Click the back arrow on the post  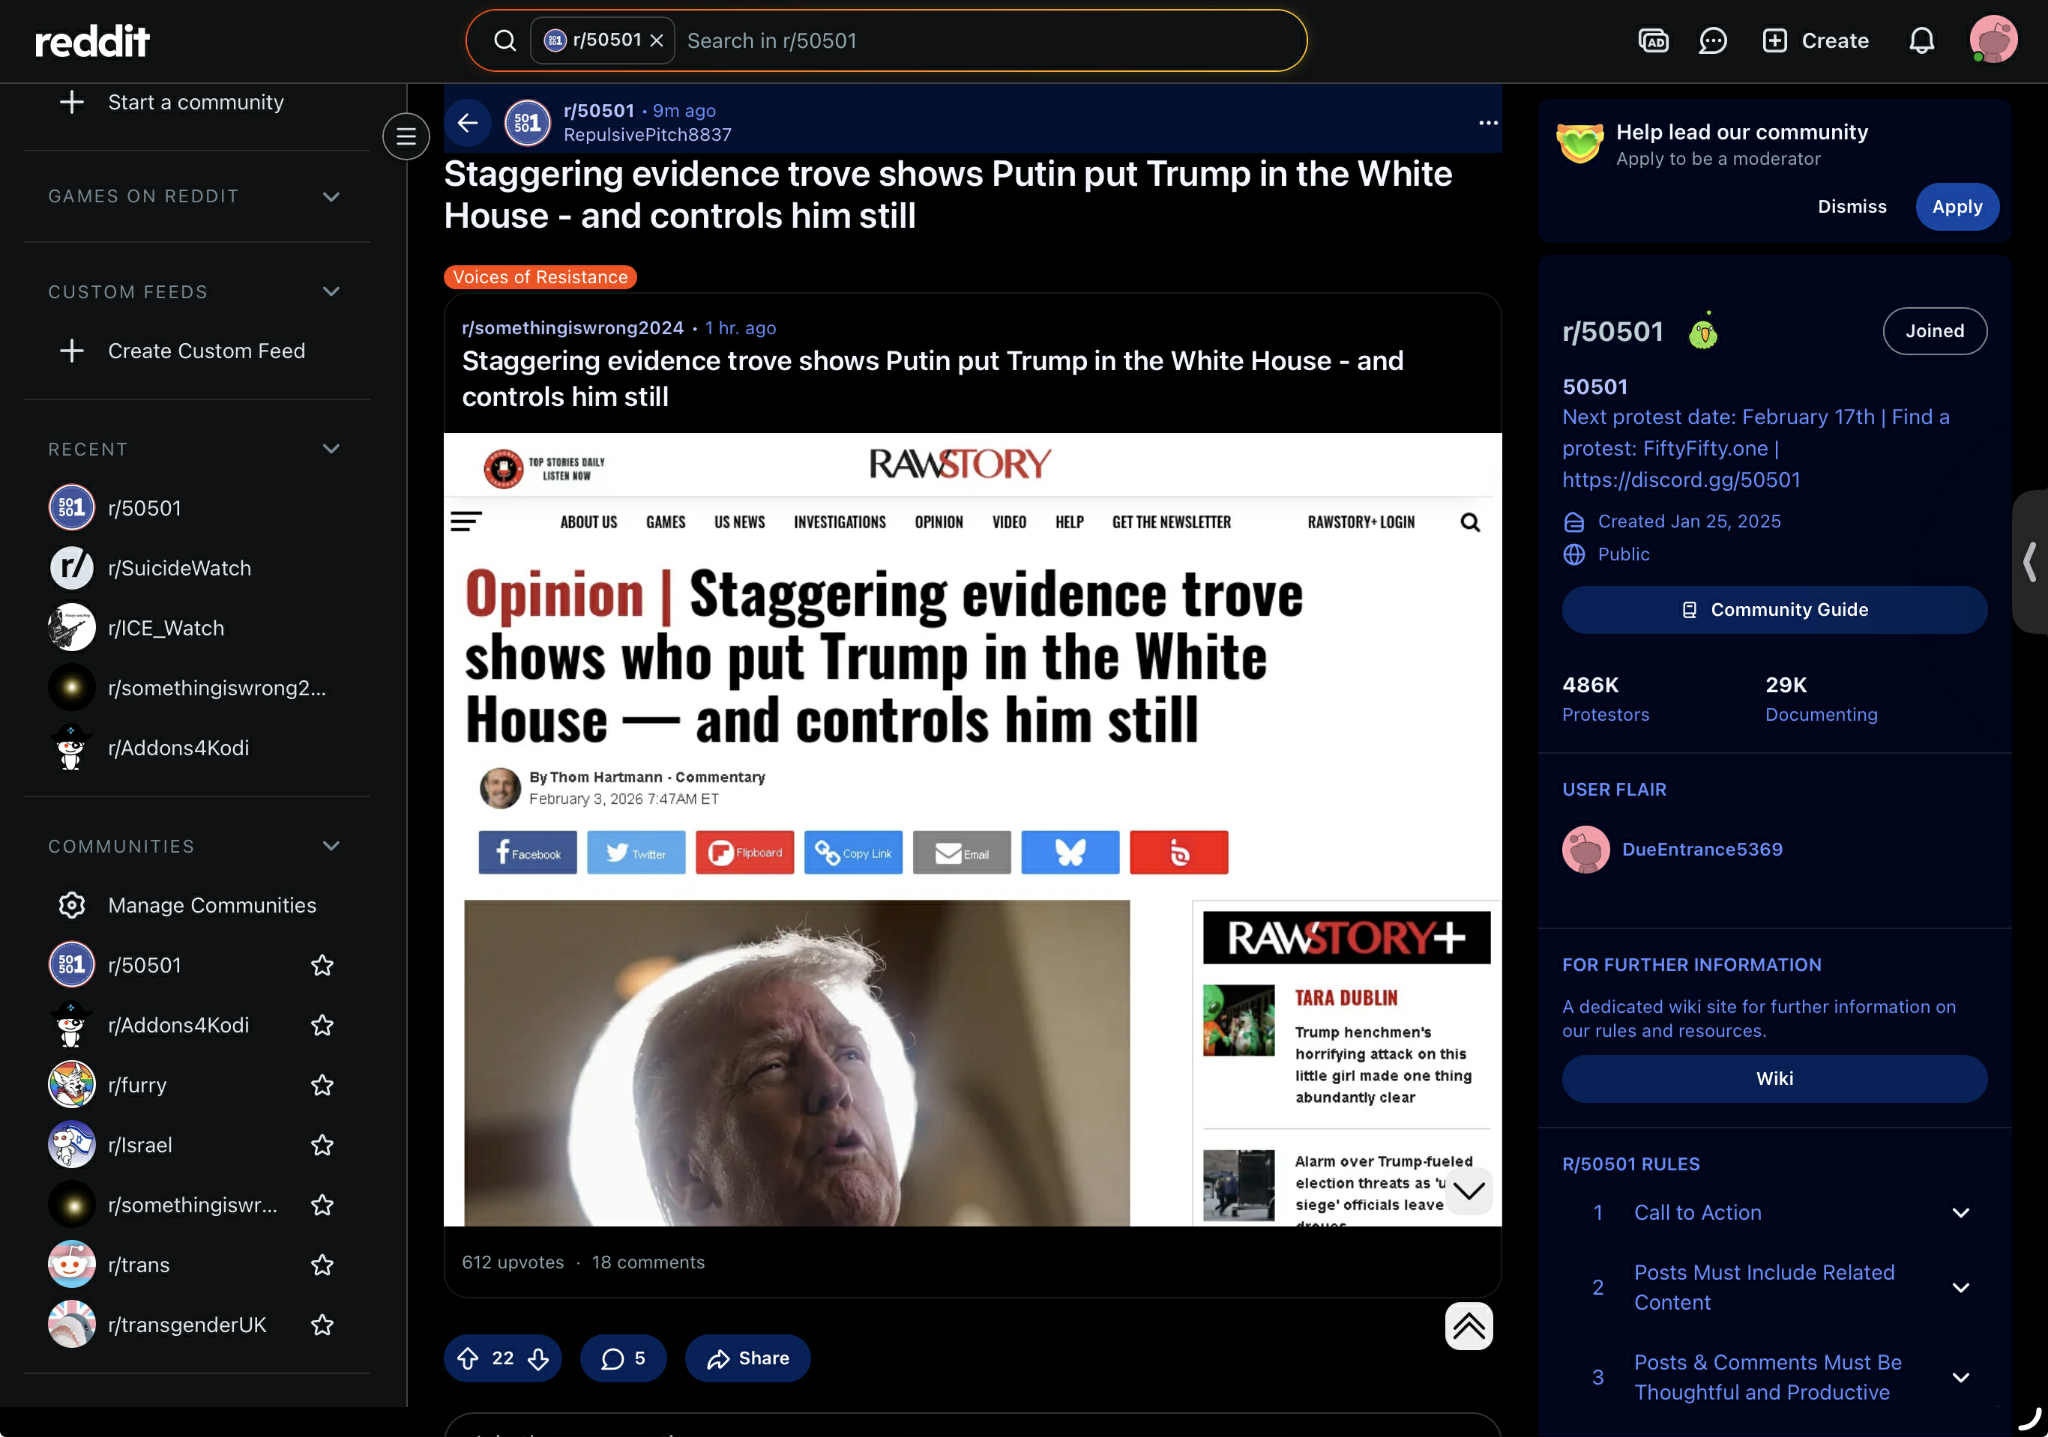tap(467, 123)
